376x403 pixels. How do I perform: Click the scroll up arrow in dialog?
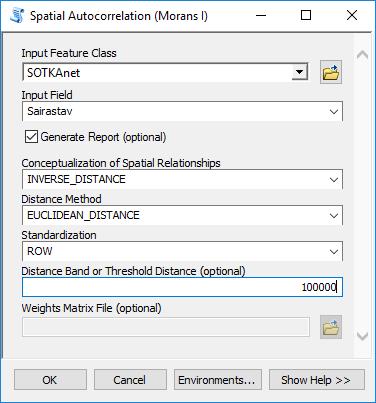[362, 55]
